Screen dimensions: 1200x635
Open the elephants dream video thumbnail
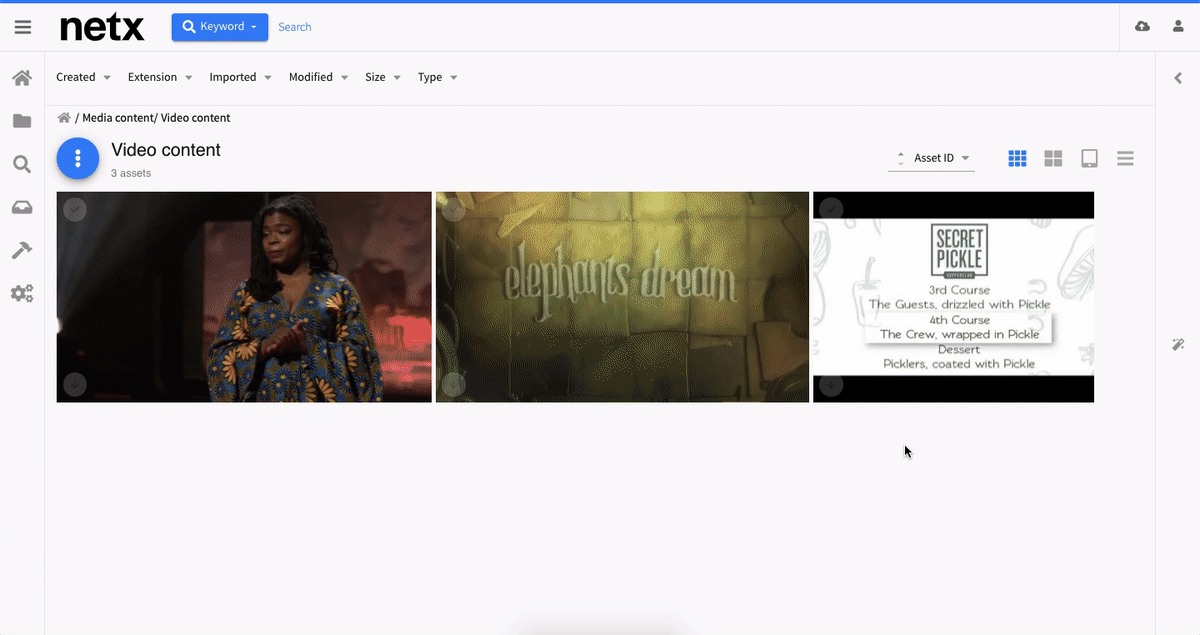tap(622, 297)
